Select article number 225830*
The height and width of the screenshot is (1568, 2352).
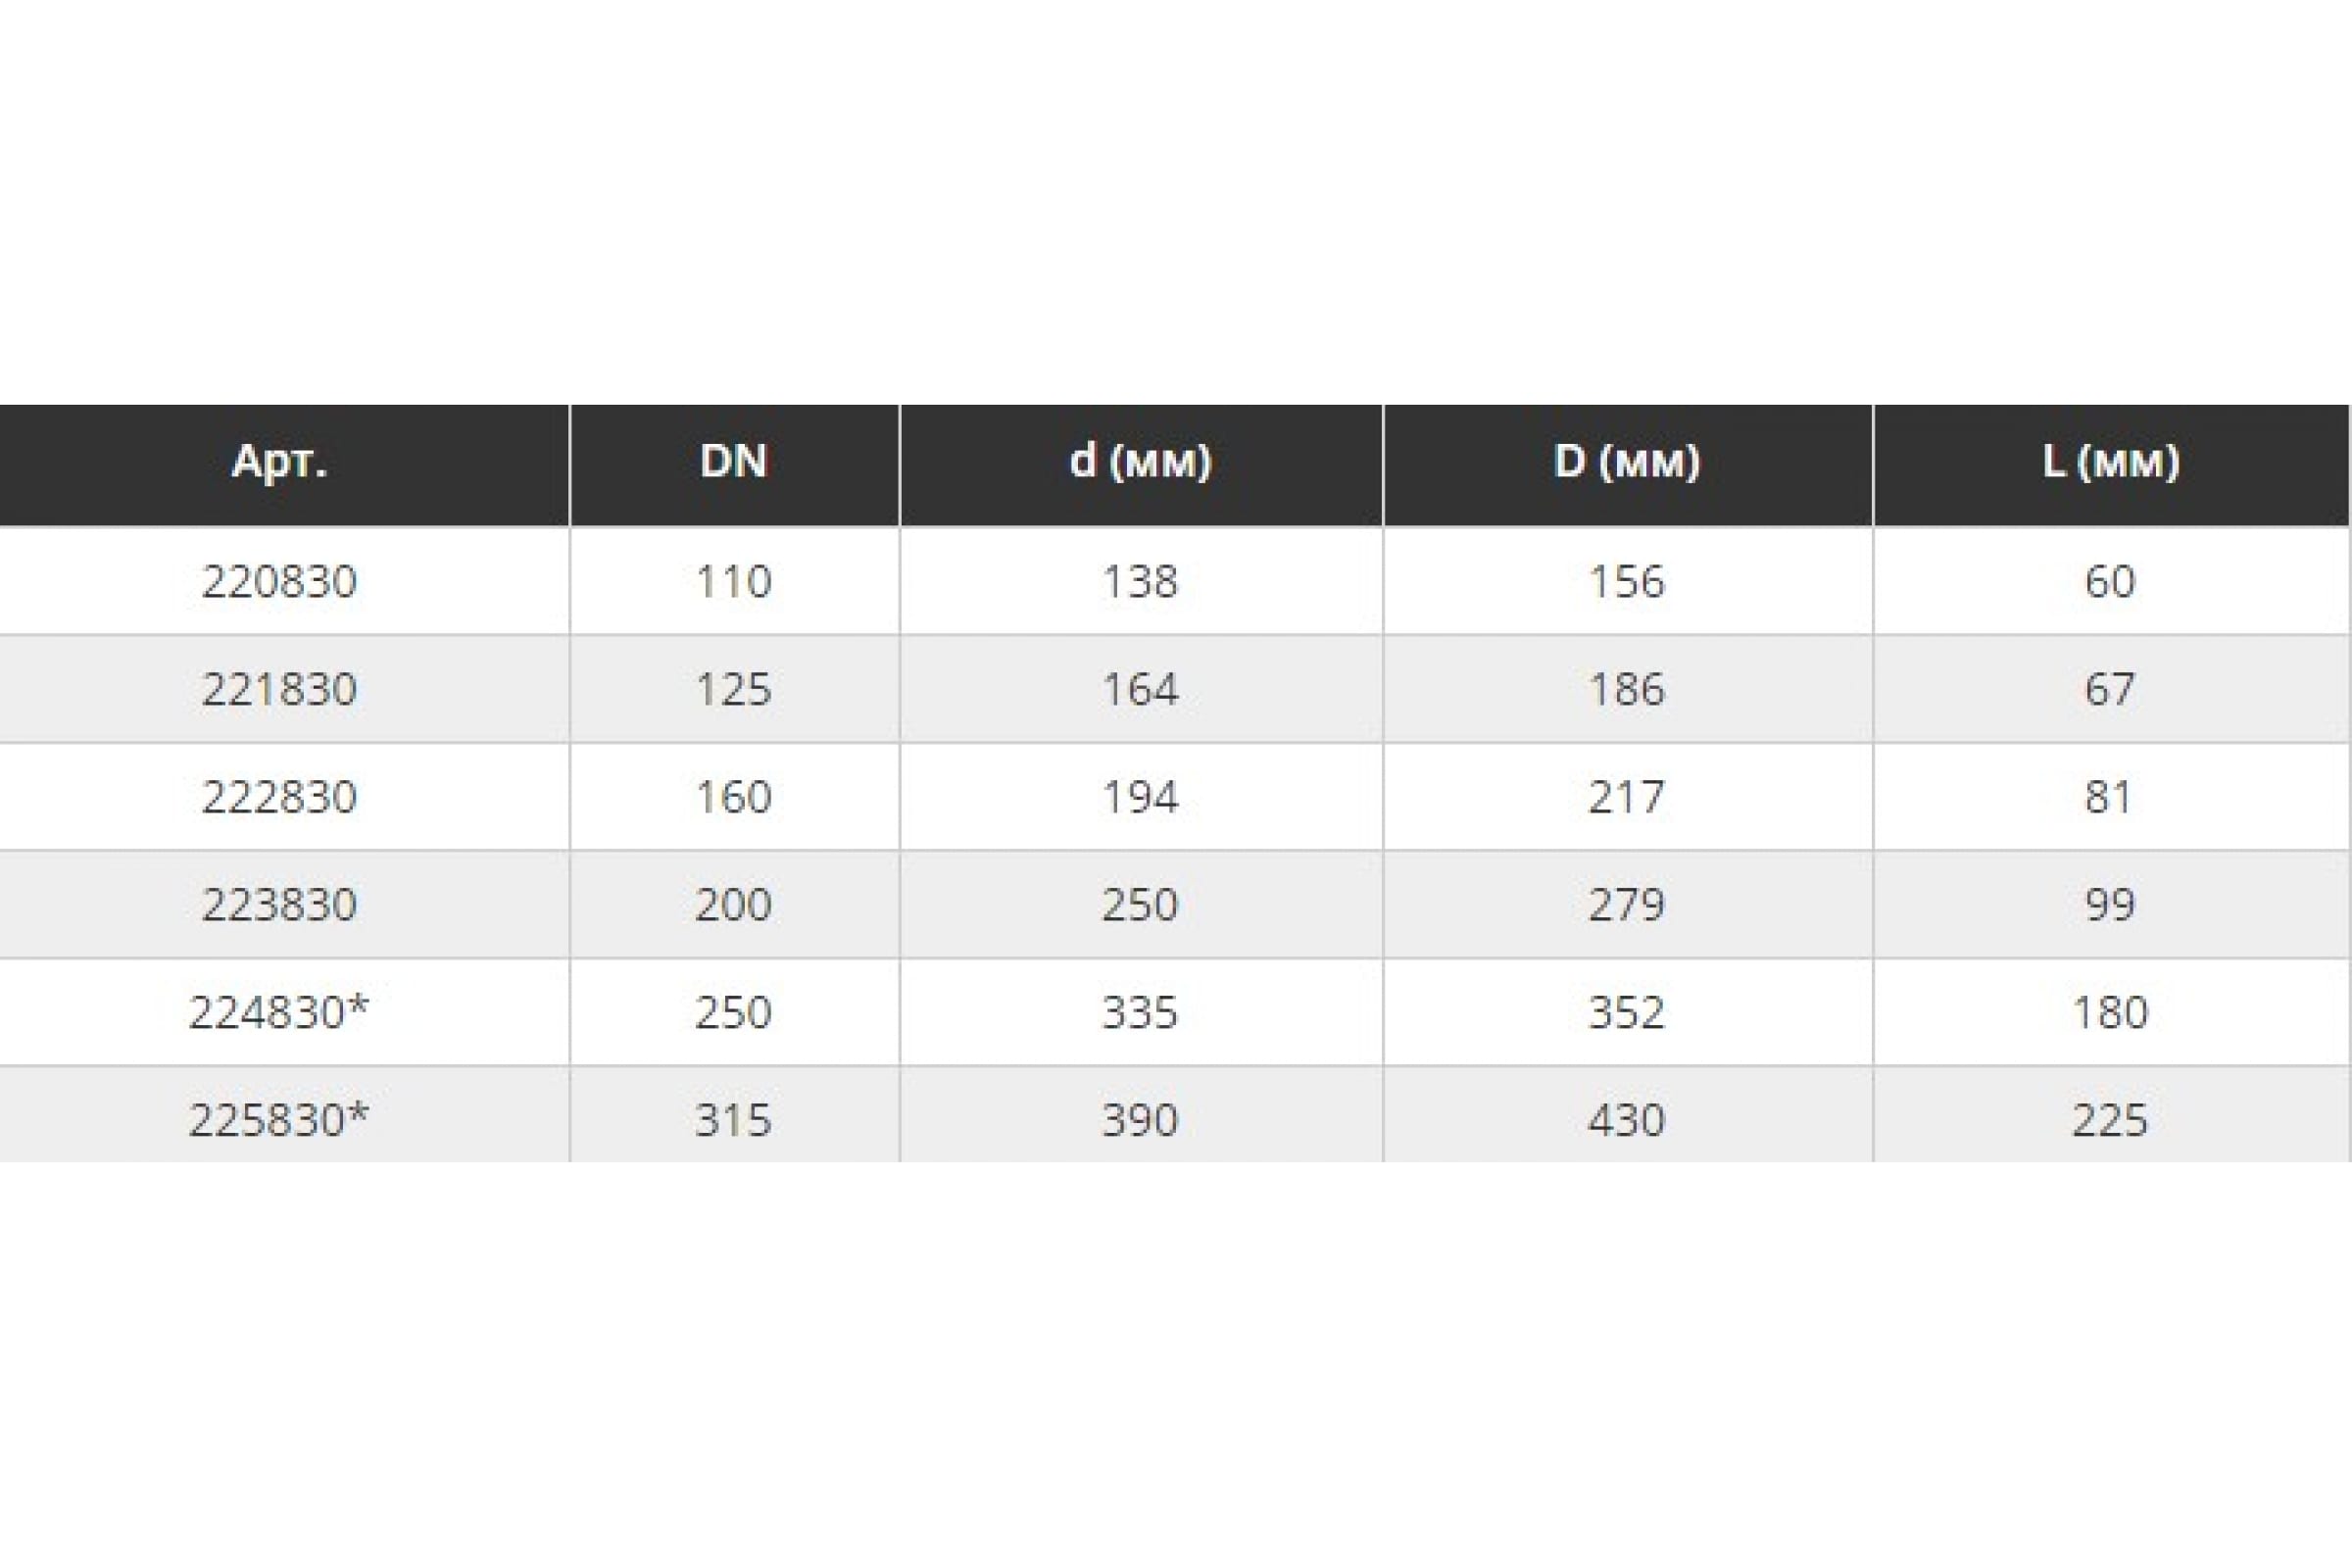pos(279,1119)
